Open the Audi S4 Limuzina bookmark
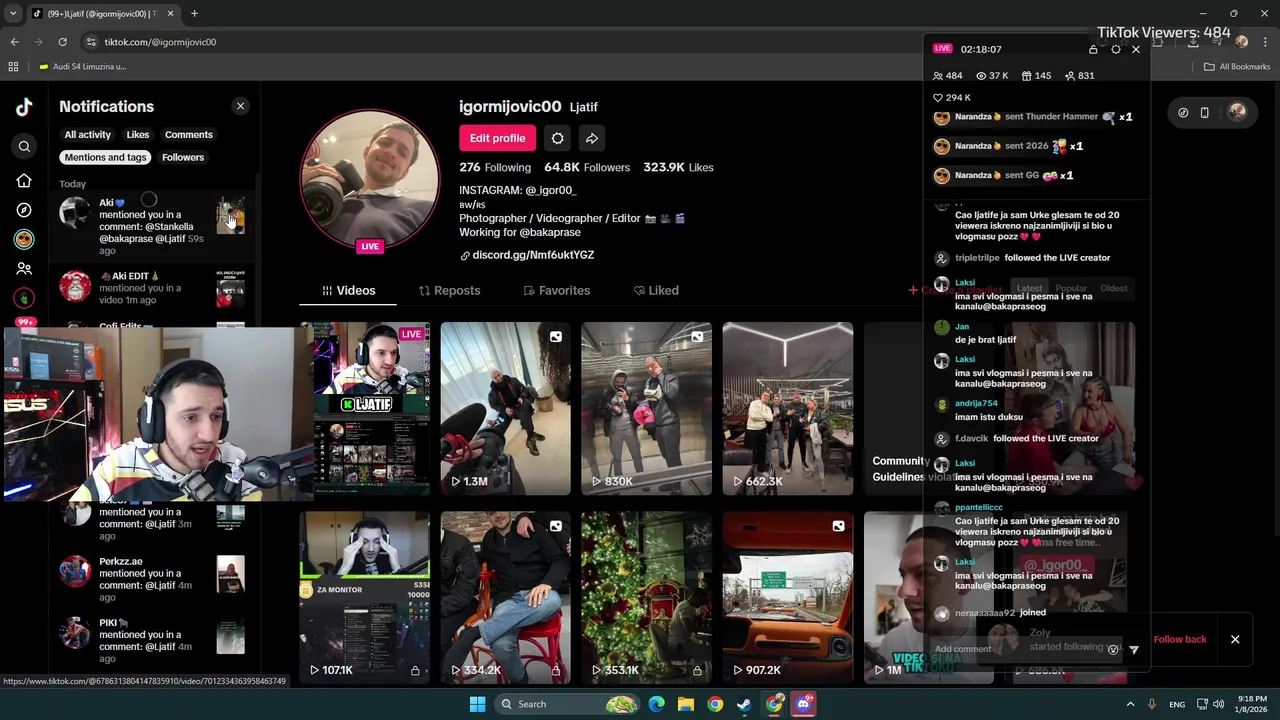1280x720 pixels. (83, 67)
